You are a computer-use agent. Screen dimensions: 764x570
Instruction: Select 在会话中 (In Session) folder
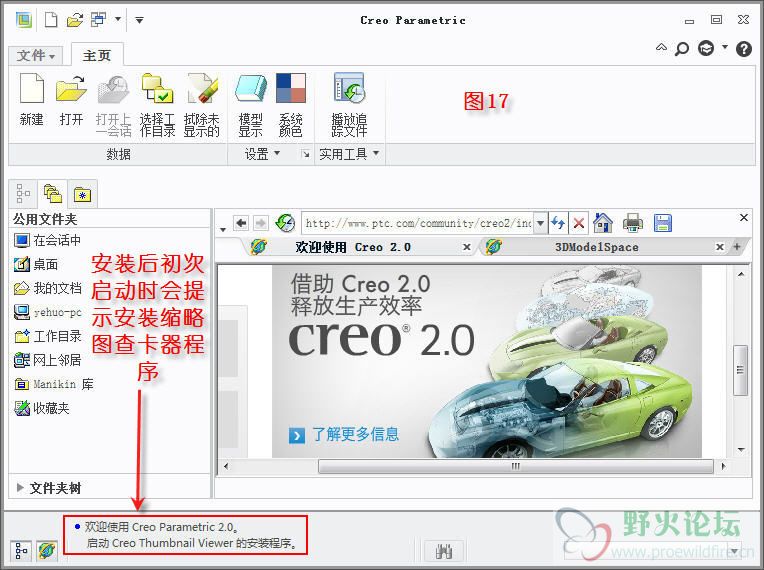click(x=47, y=240)
